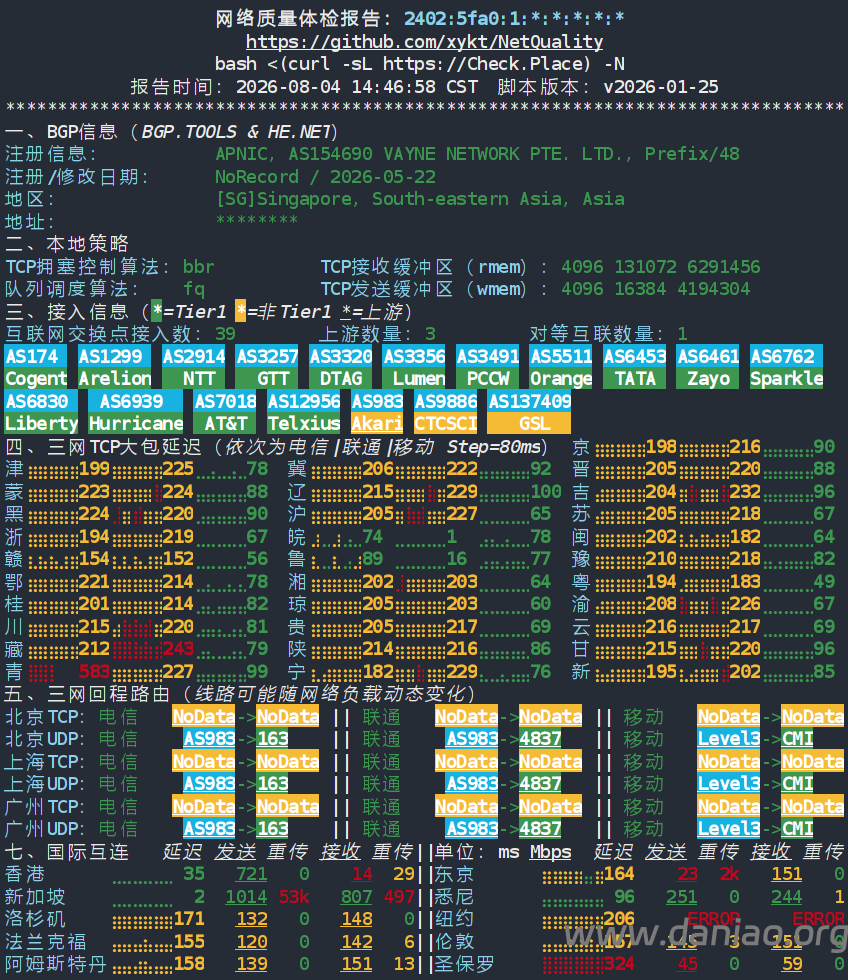Click the report time 2026-08-04 14:46:58
The height and width of the screenshot is (980, 848).
356,86
